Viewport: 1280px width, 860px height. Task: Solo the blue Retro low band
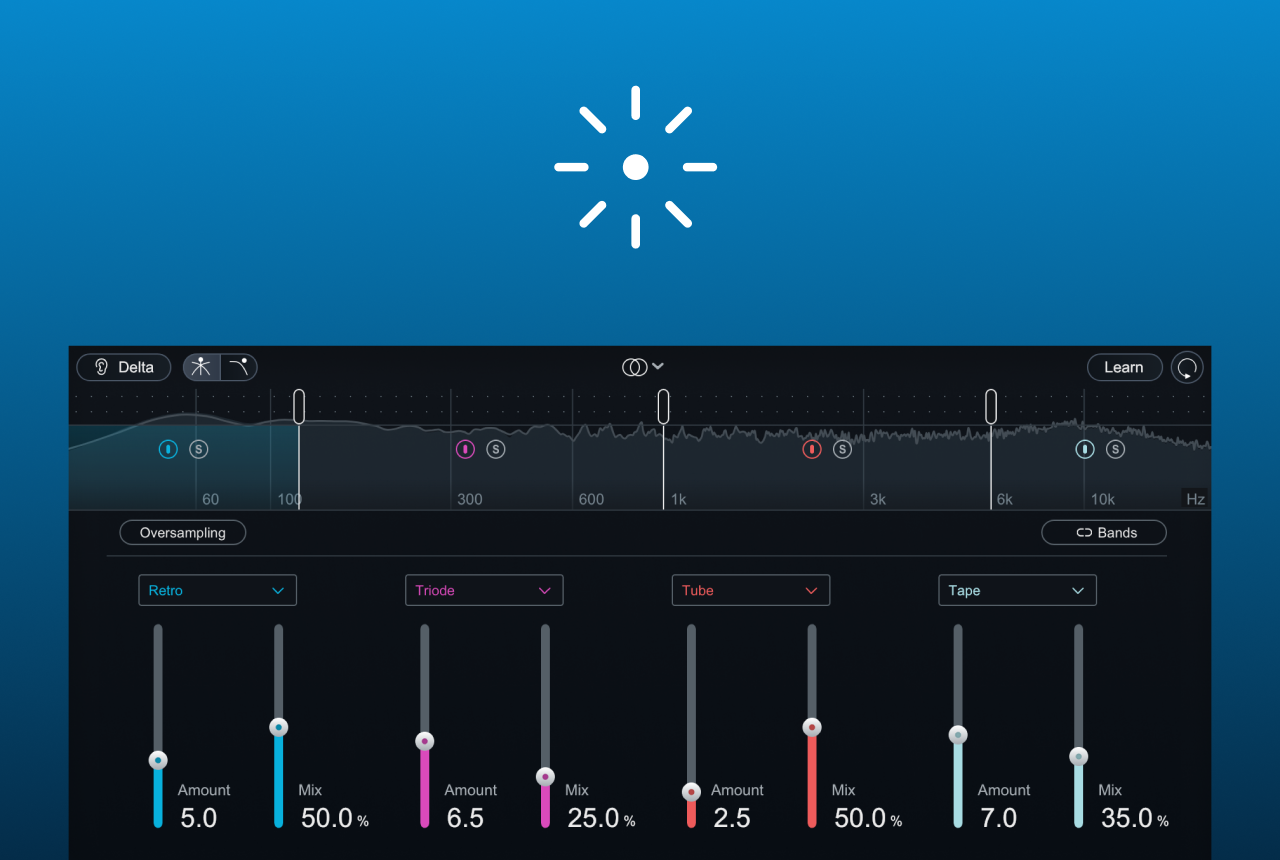[199, 450]
